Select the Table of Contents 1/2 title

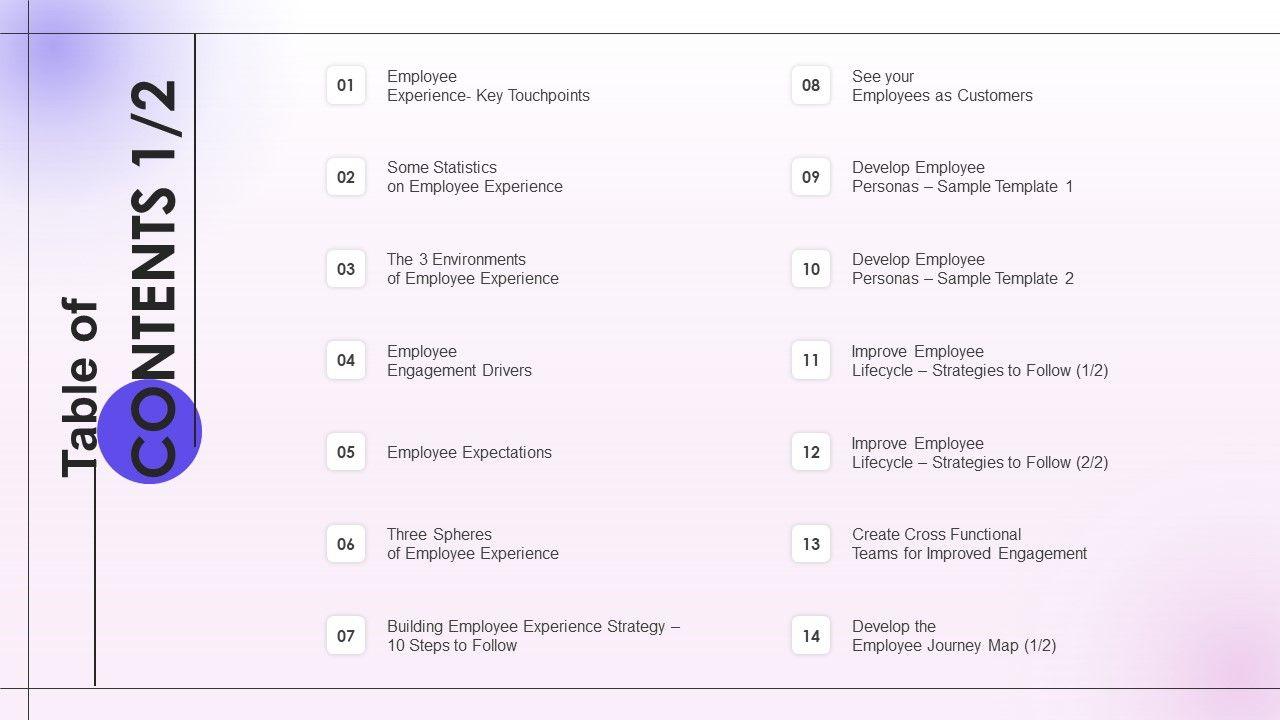pos(120,280)
